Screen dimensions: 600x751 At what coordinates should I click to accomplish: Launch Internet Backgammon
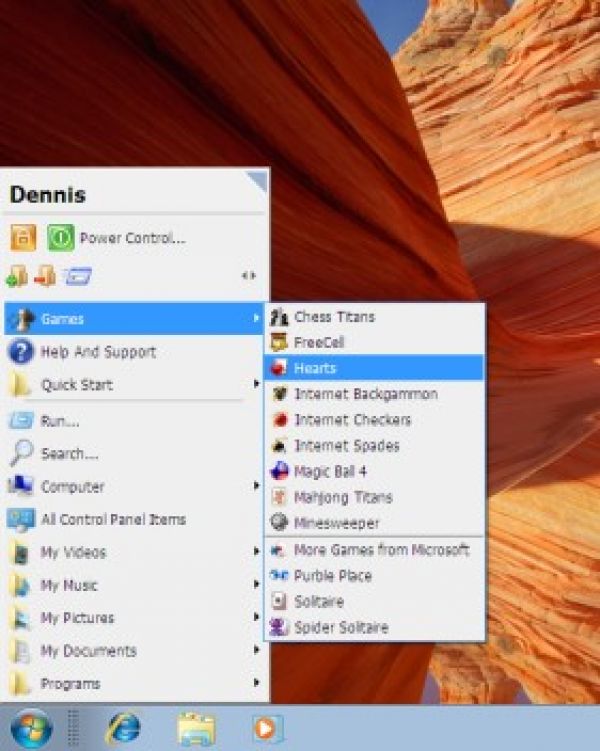point(374,394)
